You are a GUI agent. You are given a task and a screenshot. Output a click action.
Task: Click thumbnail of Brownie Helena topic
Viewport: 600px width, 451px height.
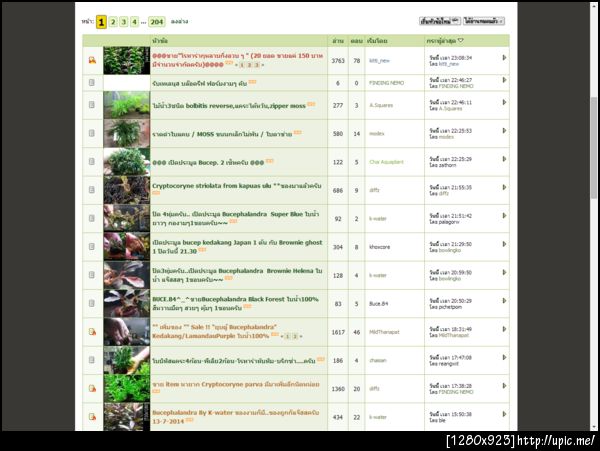click(127, 275)
